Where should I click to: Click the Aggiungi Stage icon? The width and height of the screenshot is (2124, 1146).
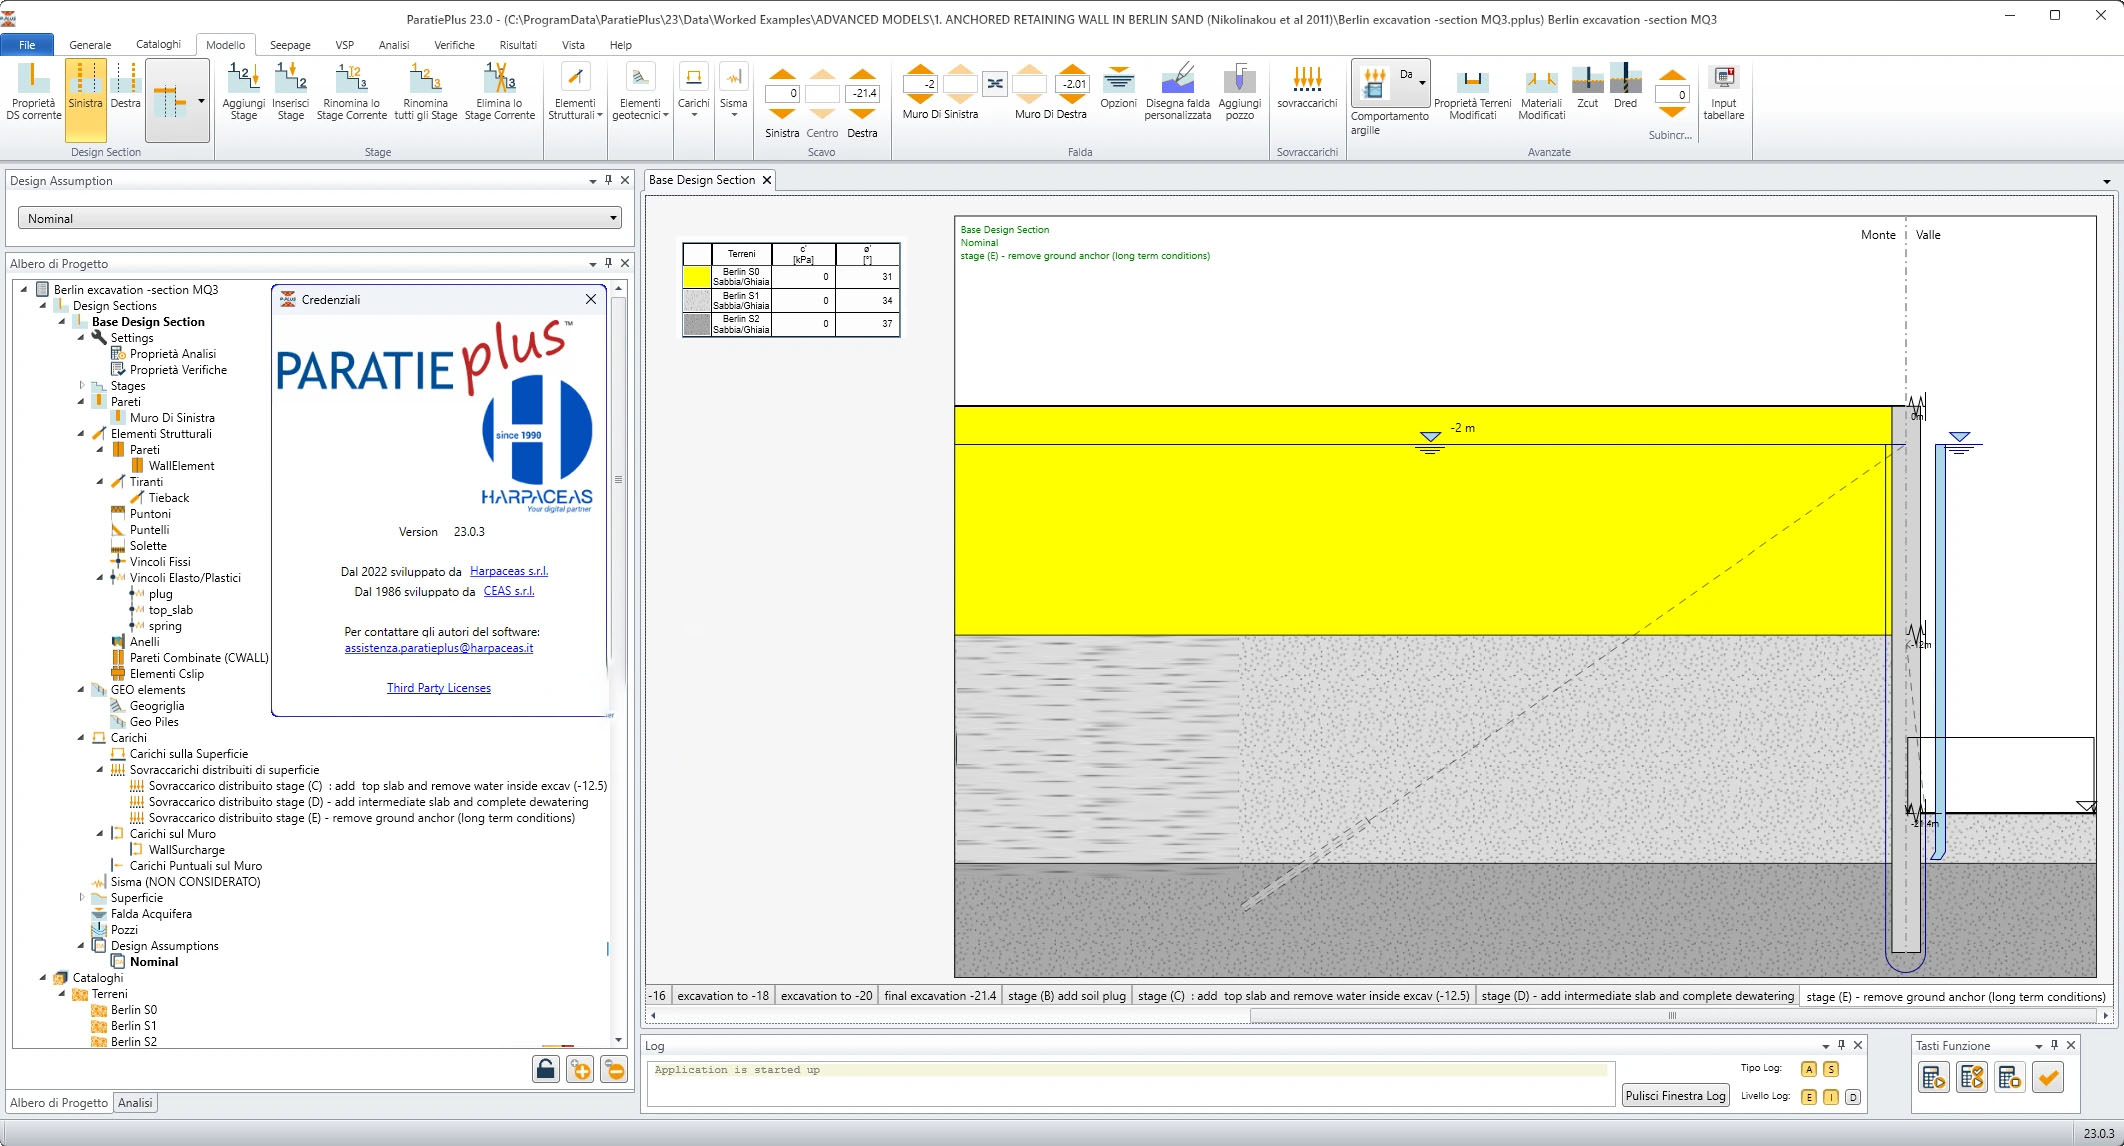click(243, 78)
